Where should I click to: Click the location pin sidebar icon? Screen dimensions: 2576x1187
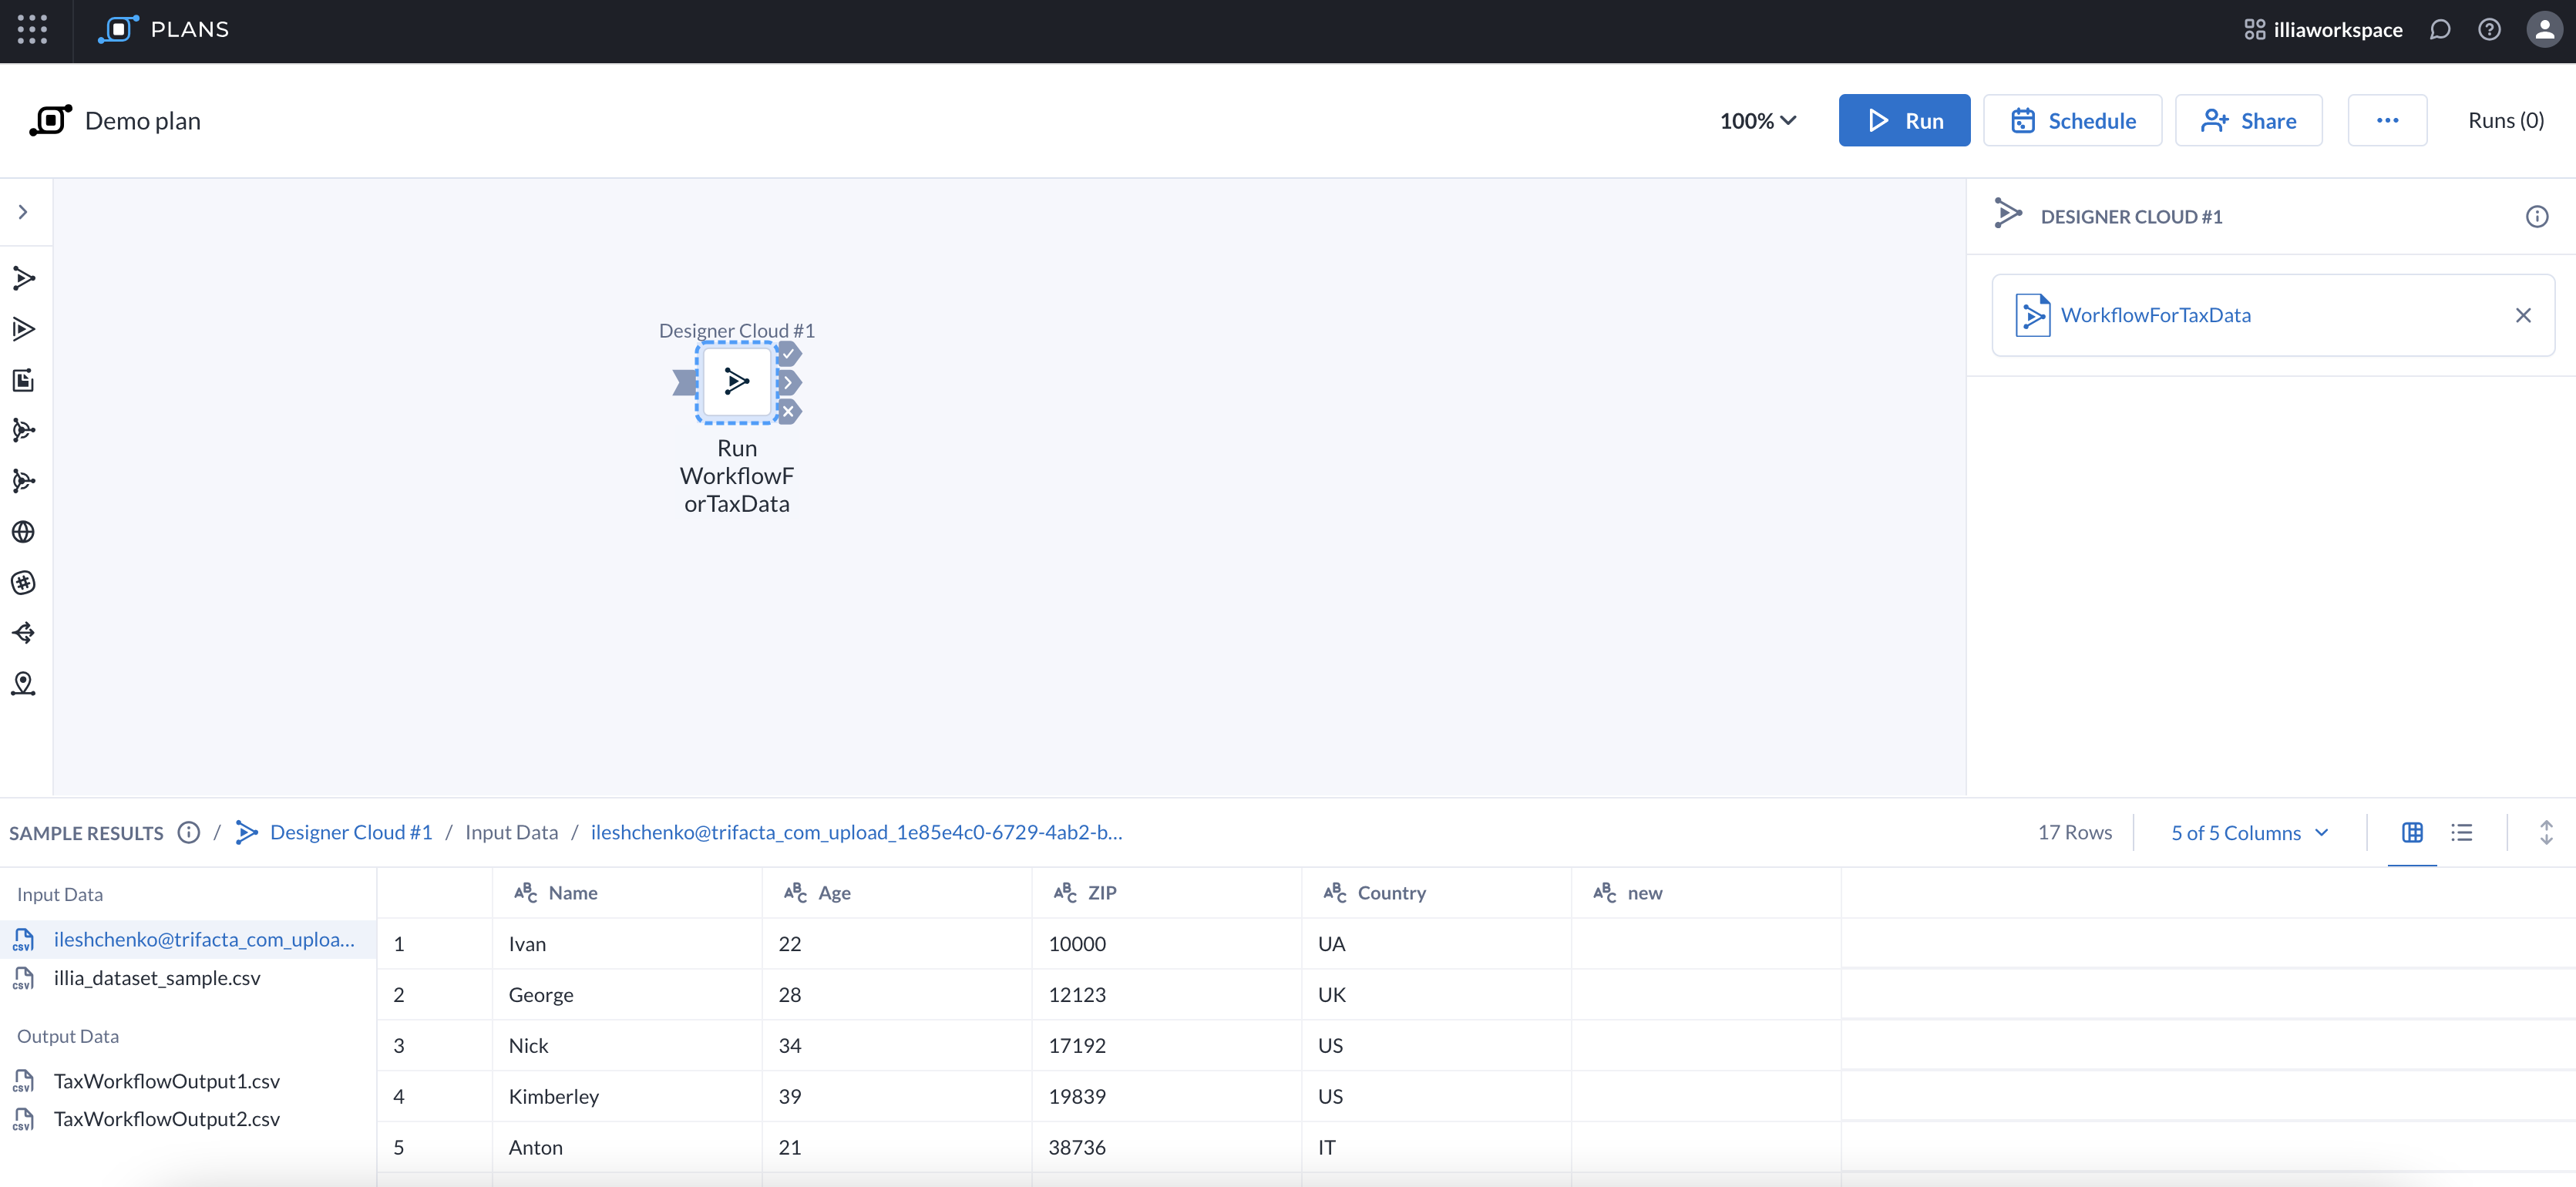click(x=24, y=684)
